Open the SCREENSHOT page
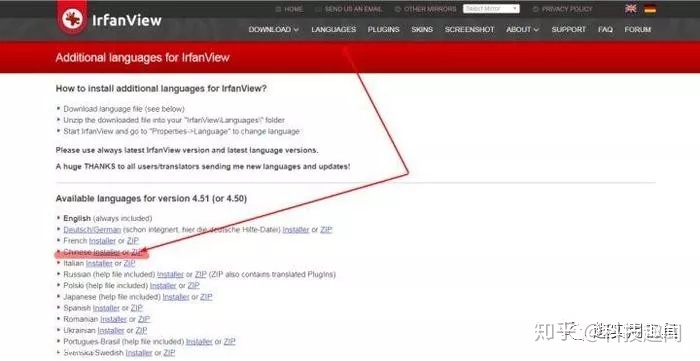 pos(470,29)
